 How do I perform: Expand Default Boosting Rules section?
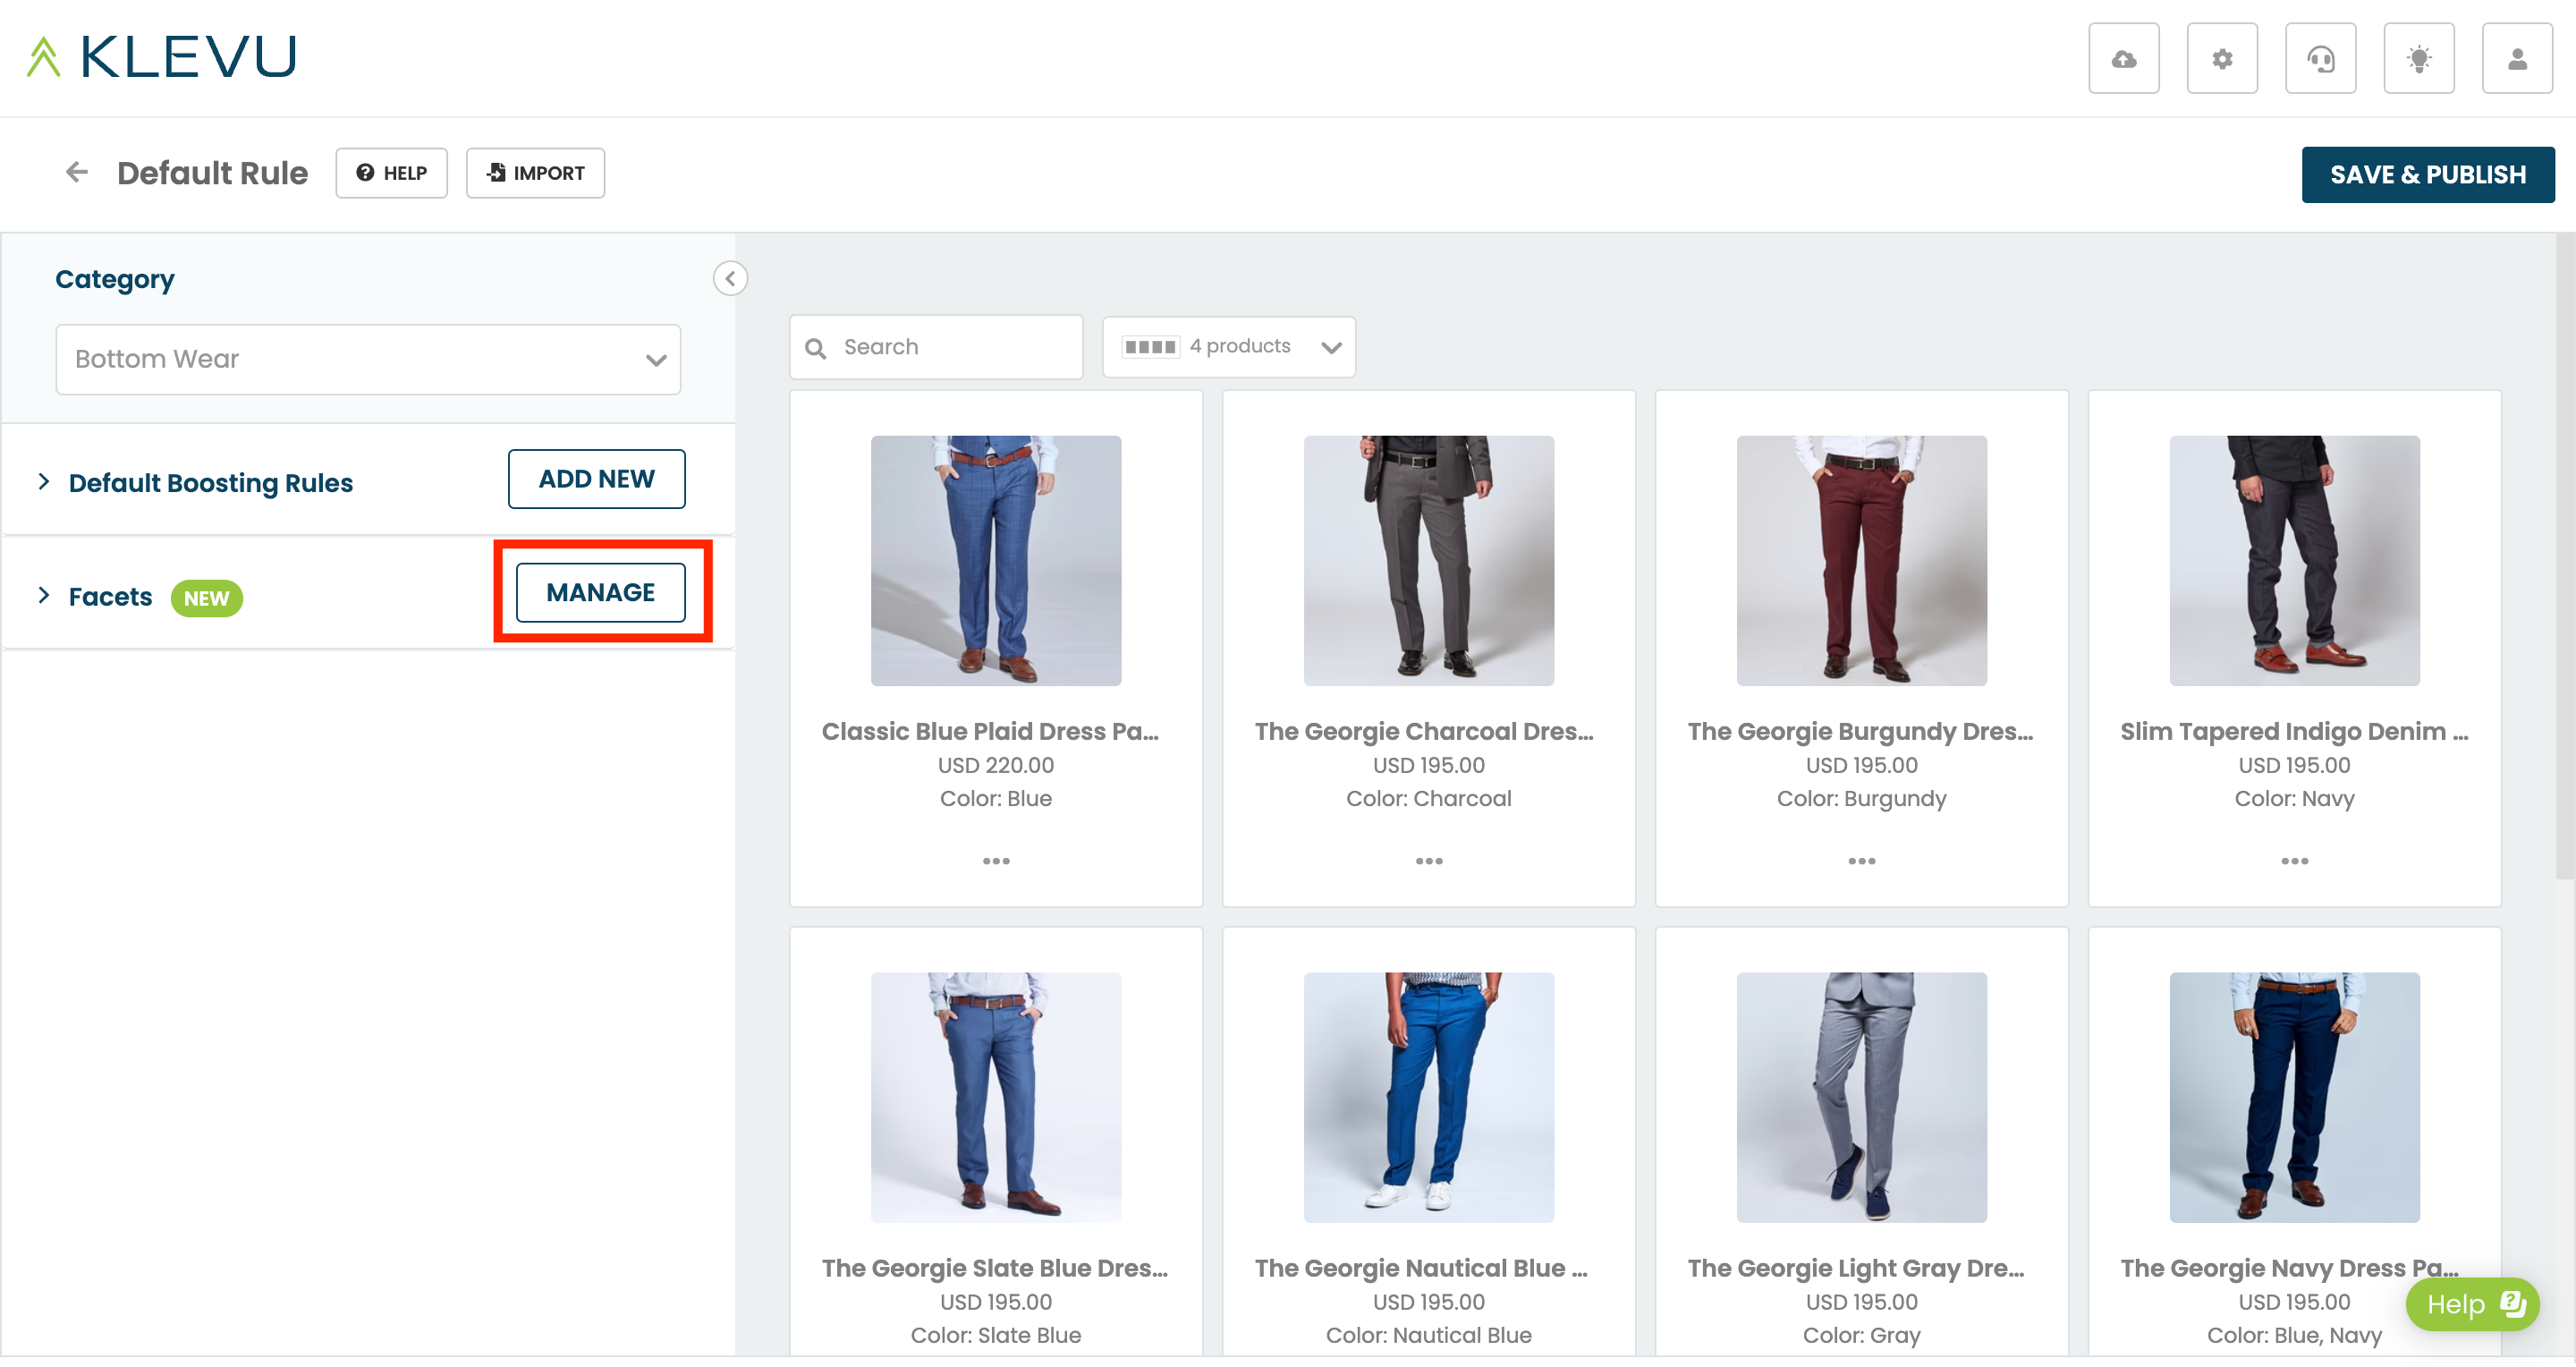[44, 482]
